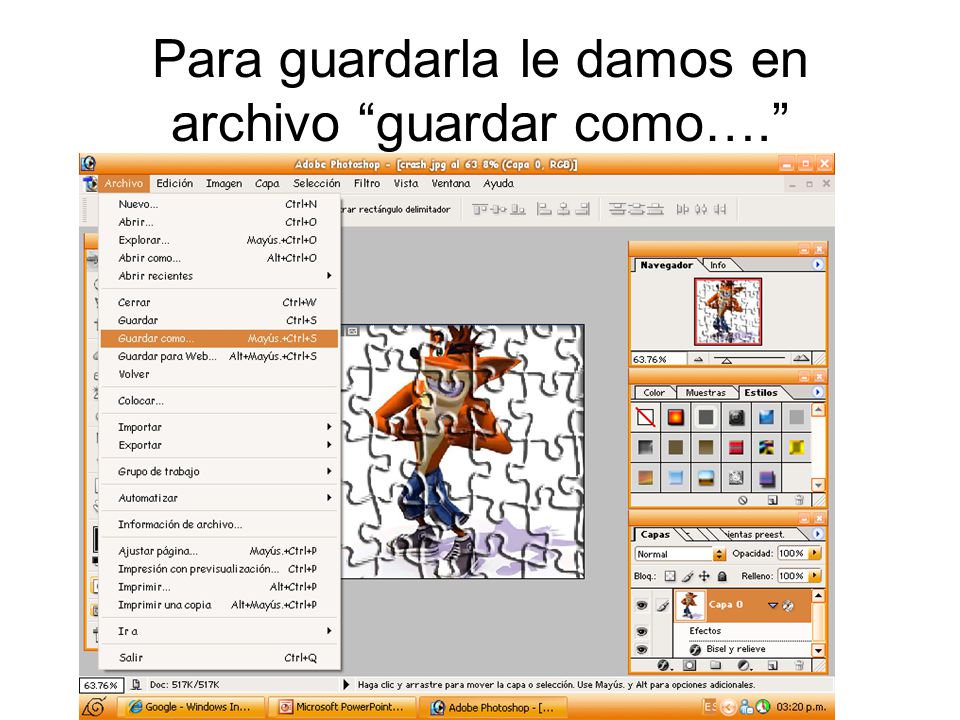The image size is (960, 720).
Task: Align left edges in options bar
Action: click(543, 210)
